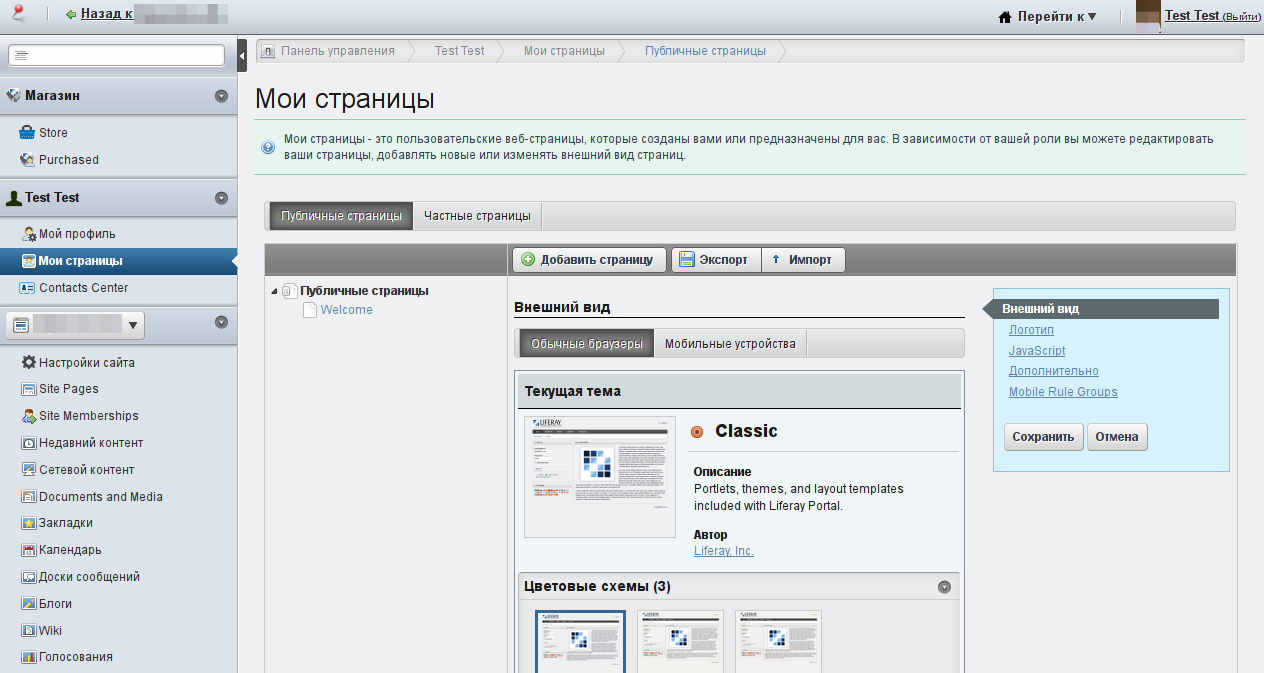
Task: Open Purchased via its sidebar icon
Action: [28, 160]
